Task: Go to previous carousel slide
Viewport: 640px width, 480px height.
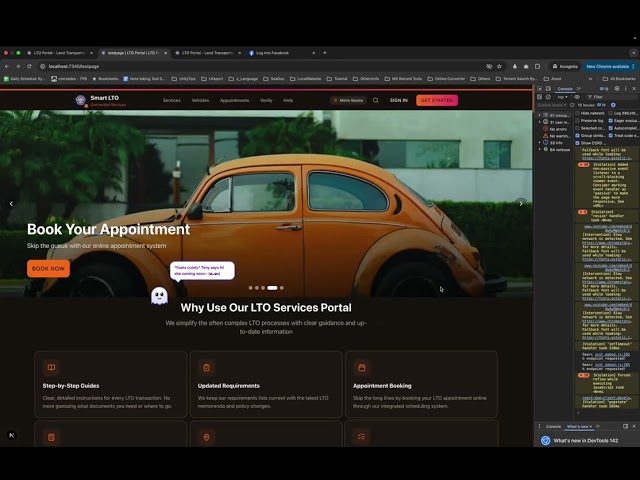Action: (11, 203)
